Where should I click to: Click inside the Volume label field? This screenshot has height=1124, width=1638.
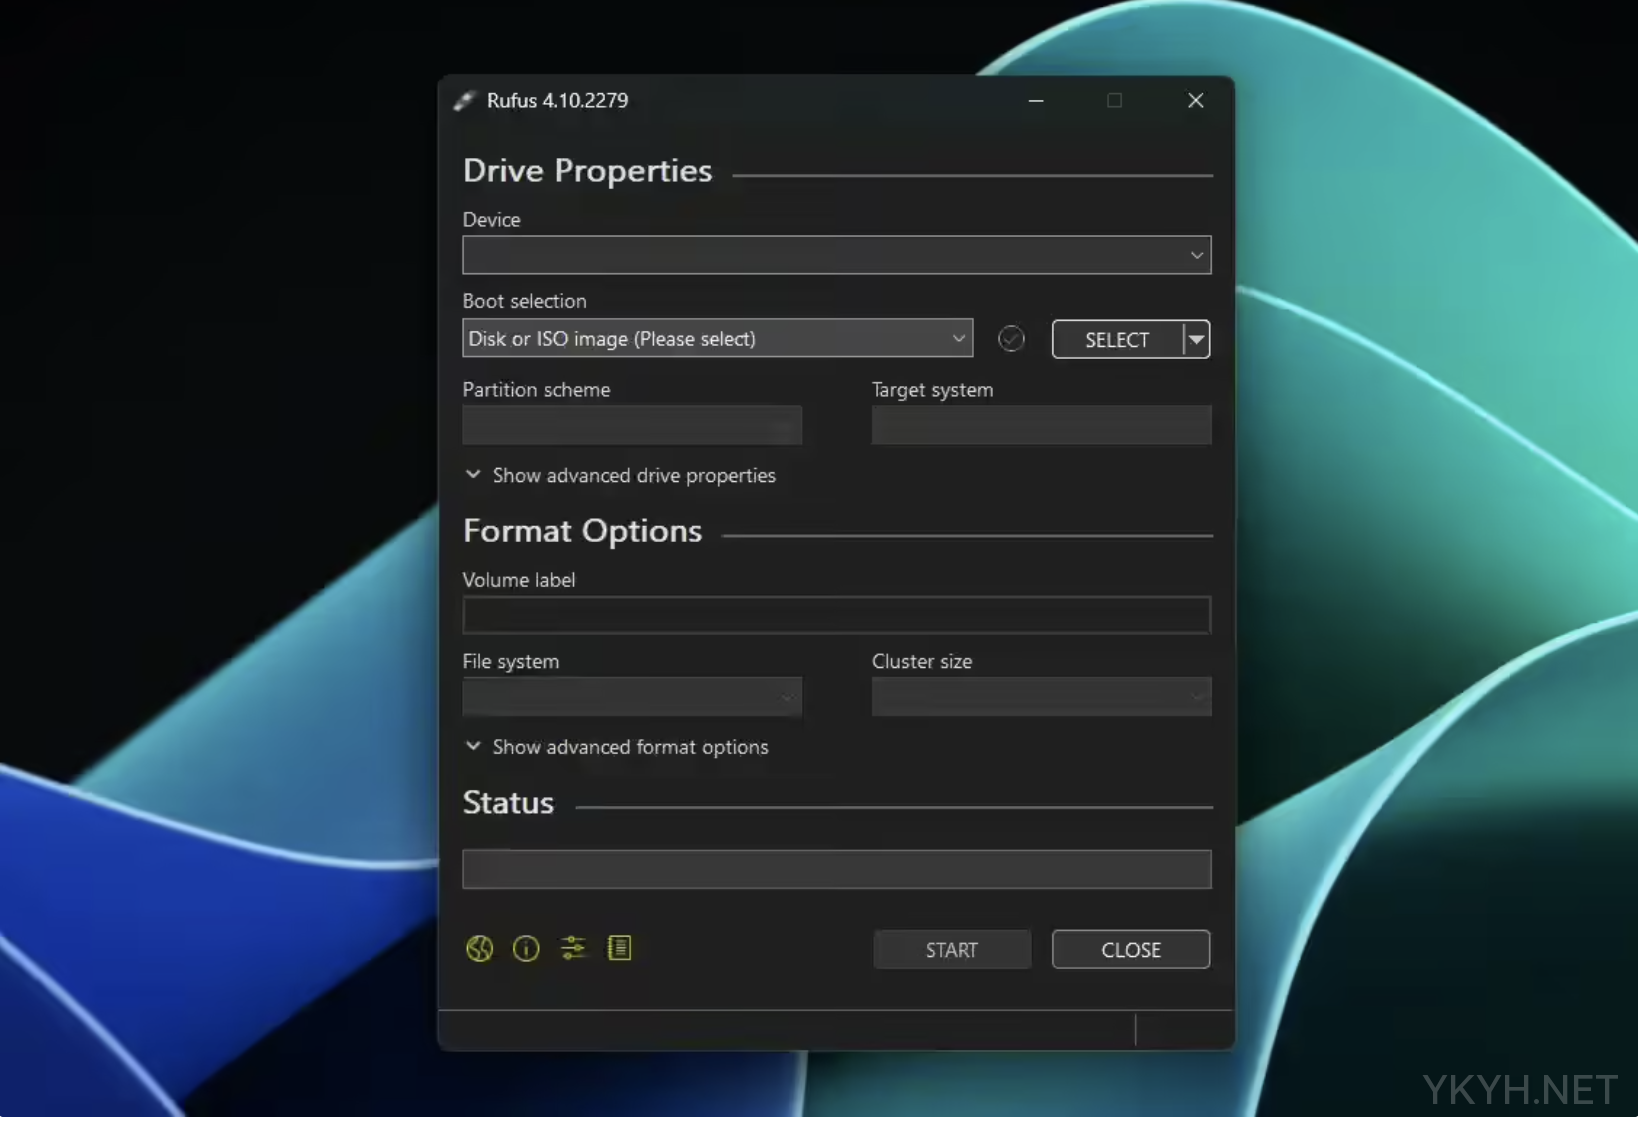point(836,615)
